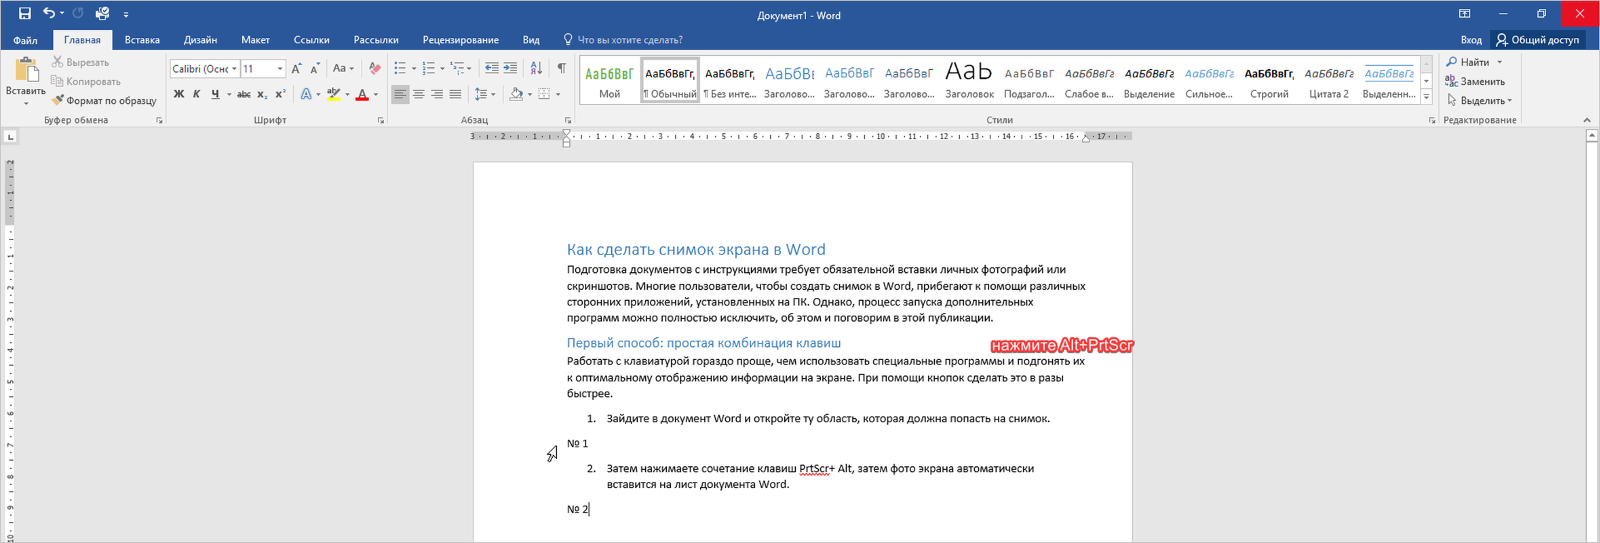Click the Save icon in quick access toolbar
The width and height of the screenshot is (1600, 543).
tap(25, 13)
